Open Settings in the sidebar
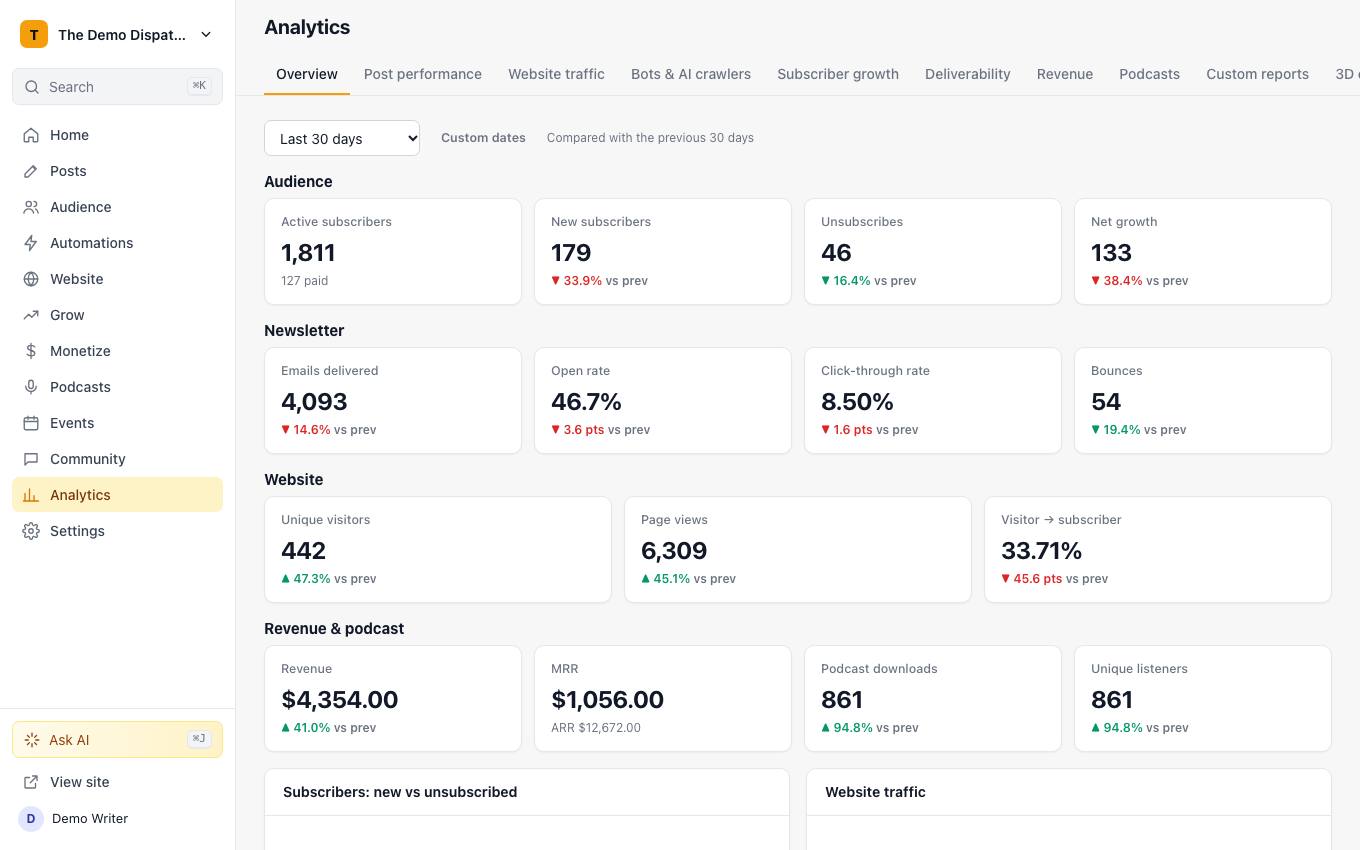Screen dimensions: 1360x850 tap(117, 531)
